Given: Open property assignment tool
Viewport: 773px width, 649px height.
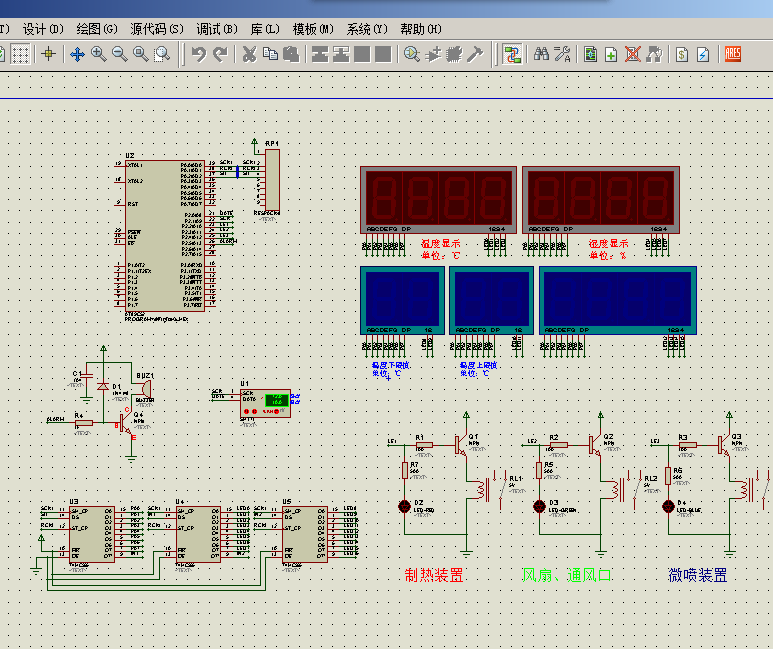Looking at the screenshot, I should pyautogui.click(x=562, y=54).
